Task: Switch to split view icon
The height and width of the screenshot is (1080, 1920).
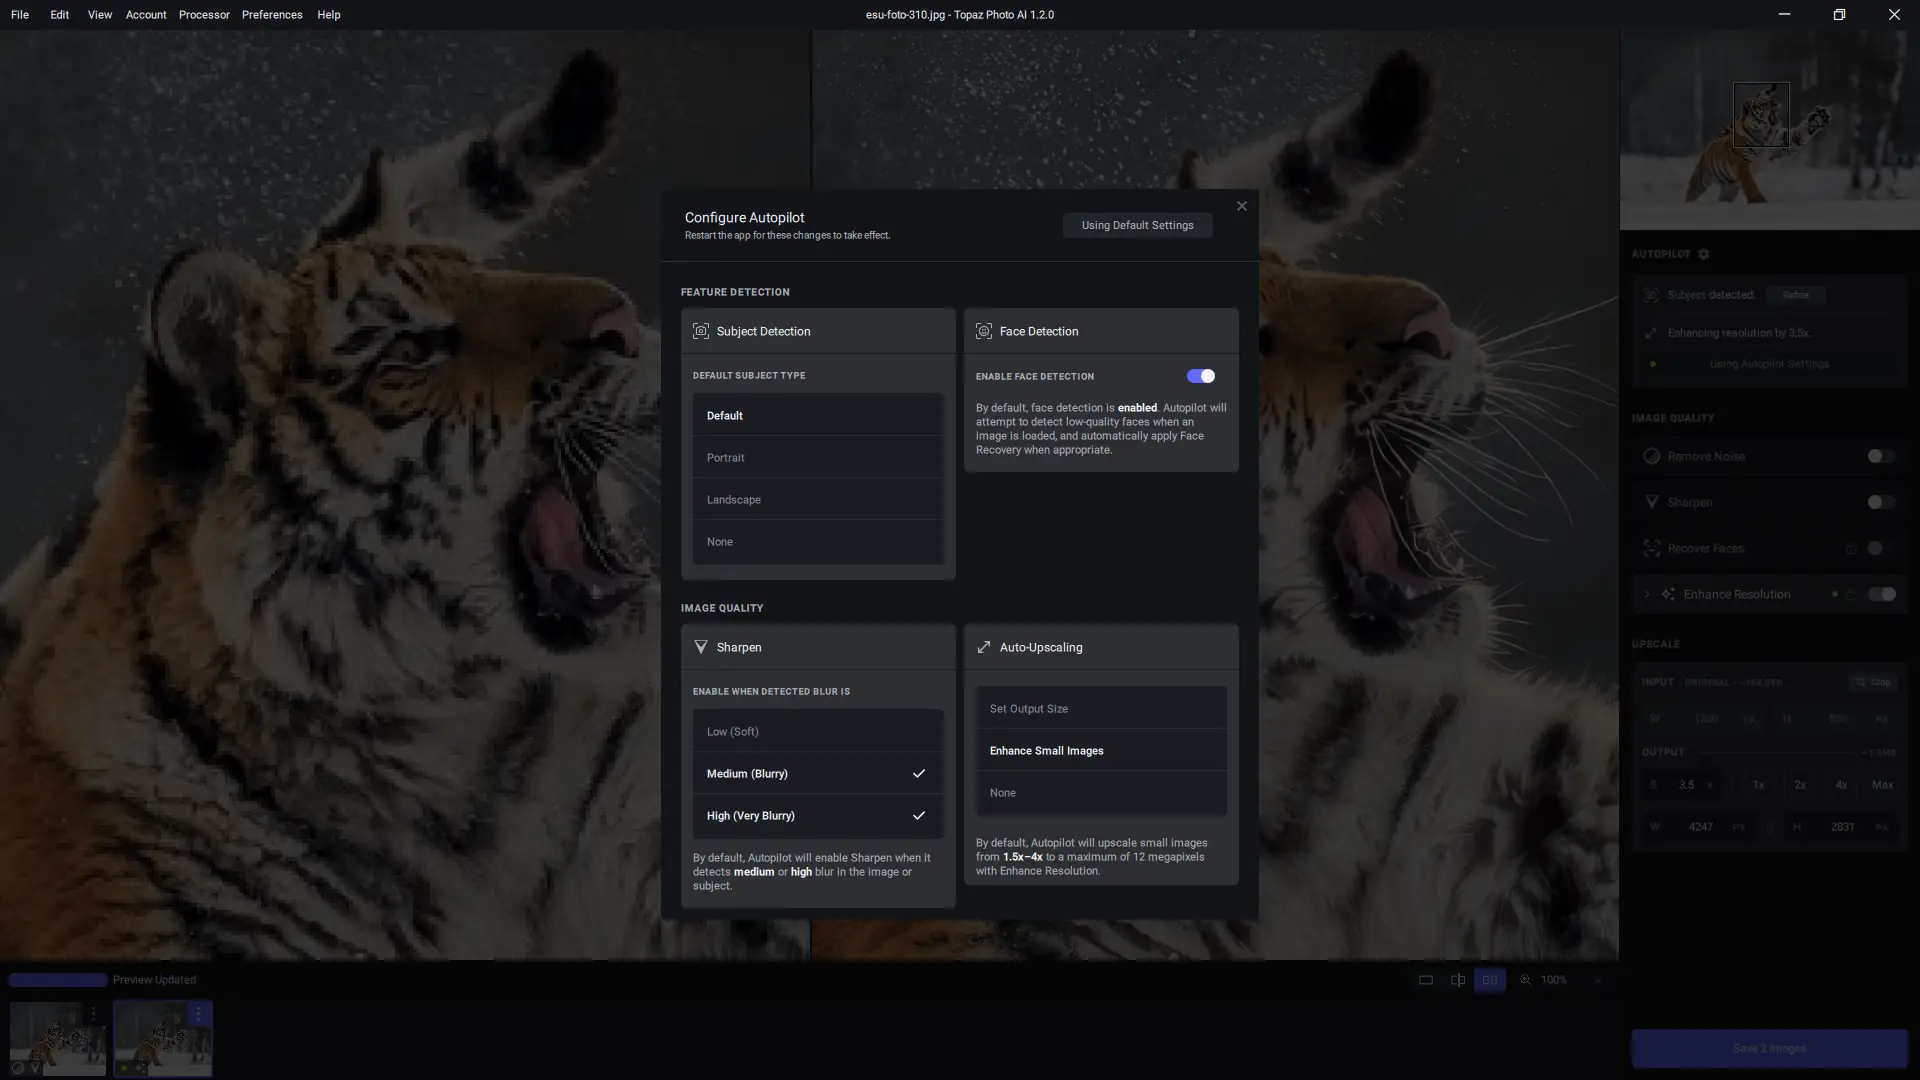Action: point(1458,980)
